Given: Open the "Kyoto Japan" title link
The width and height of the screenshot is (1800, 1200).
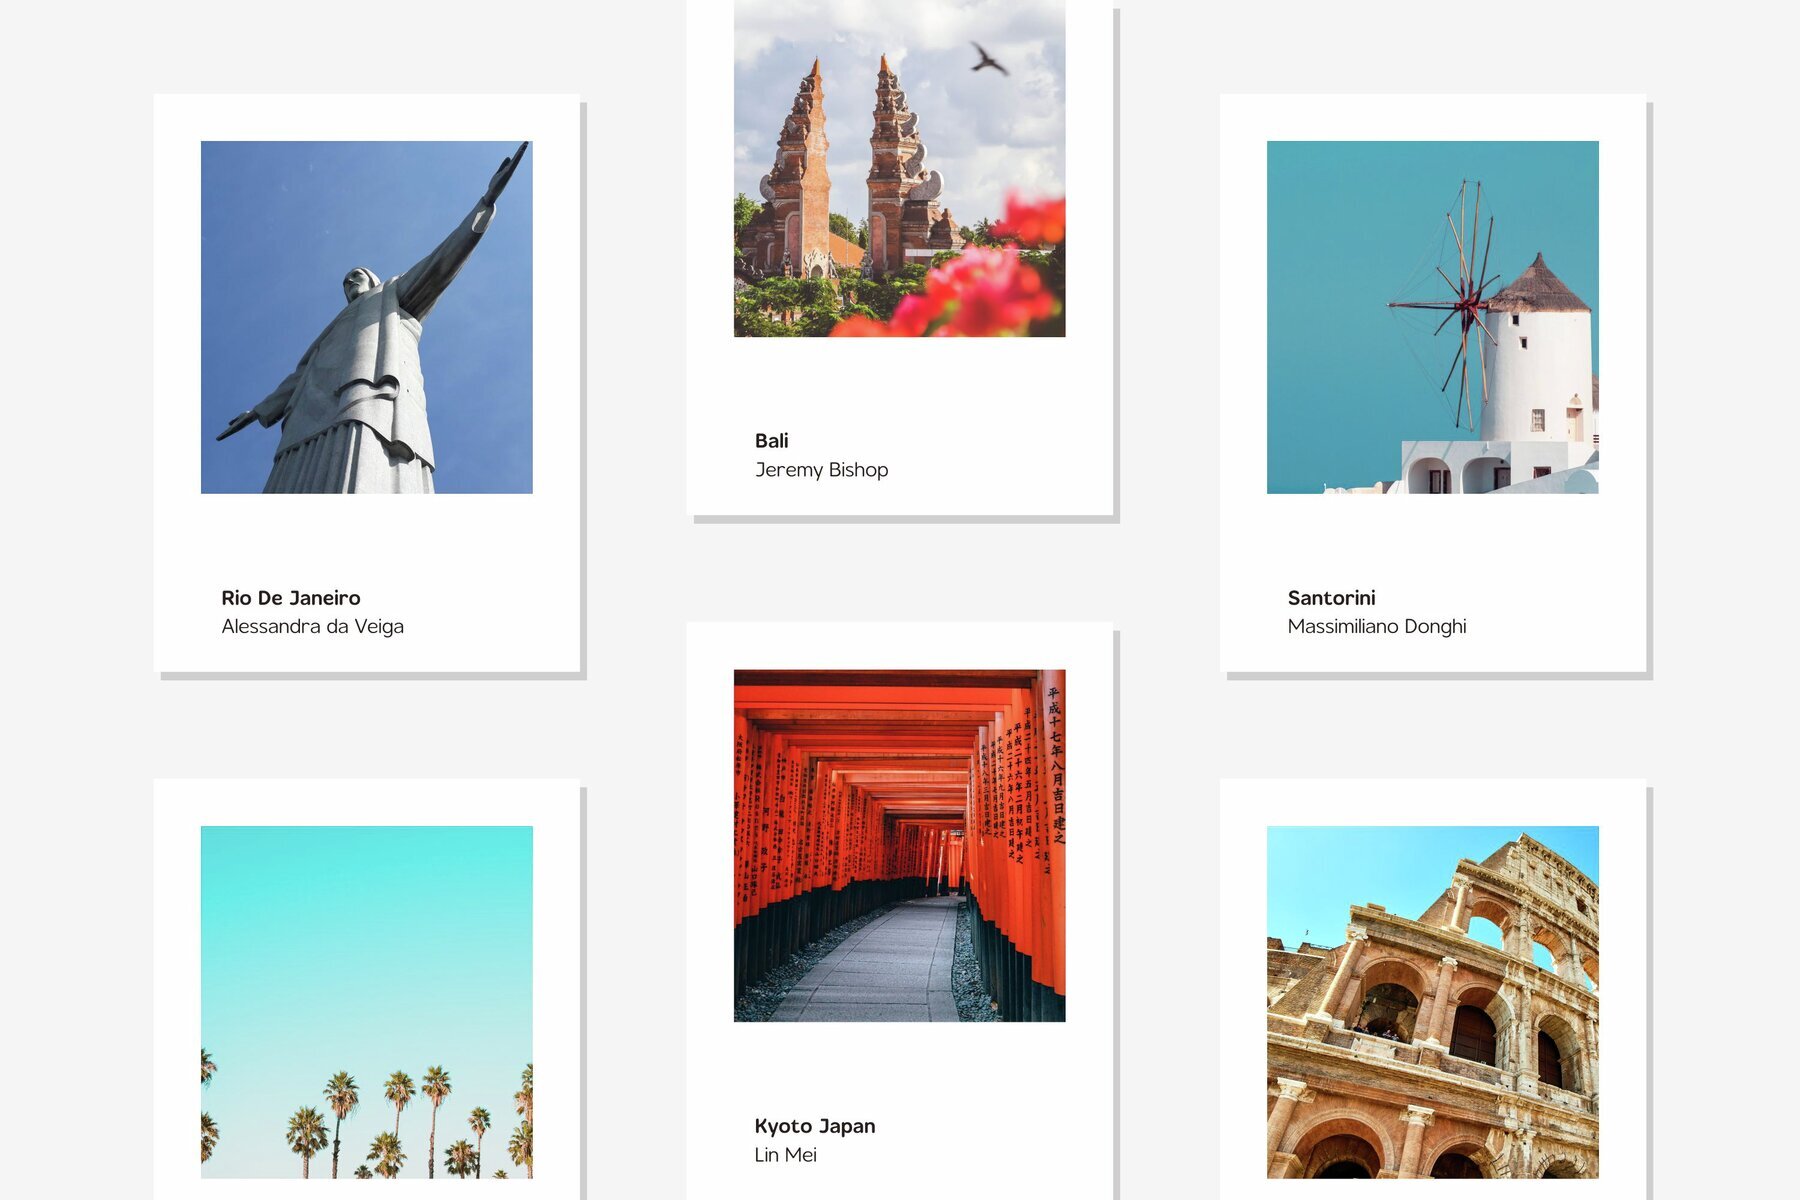Looking at the screenshot, I should pyautogui.click(x=814, y=1126).
